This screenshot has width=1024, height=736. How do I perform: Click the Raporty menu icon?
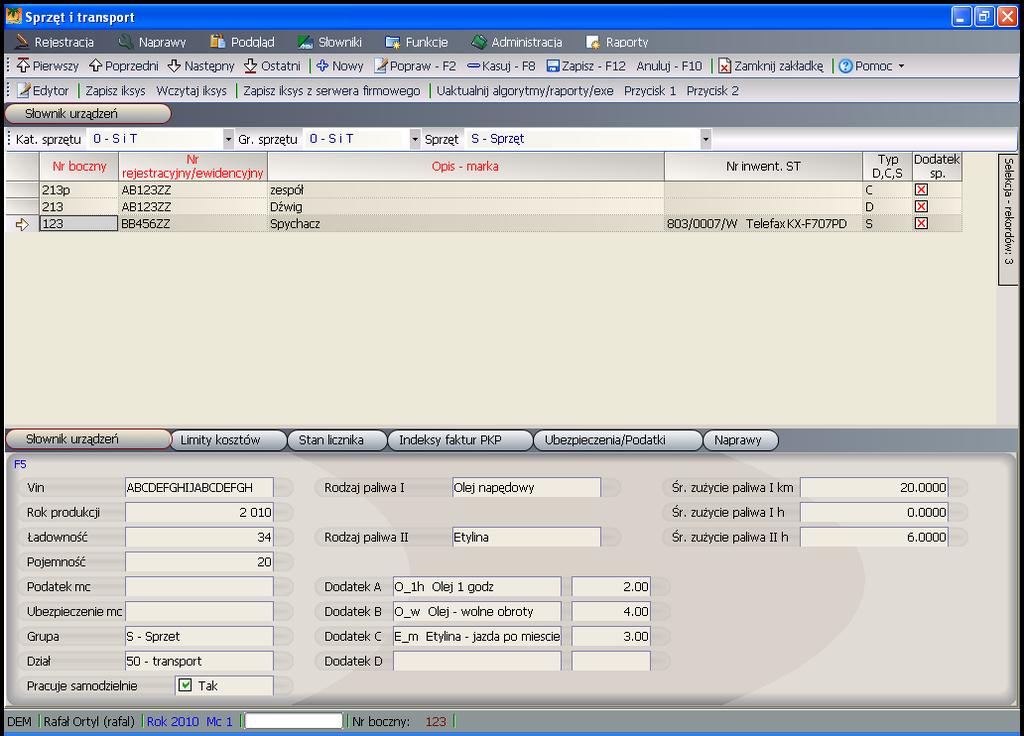(x=593, y=42)
